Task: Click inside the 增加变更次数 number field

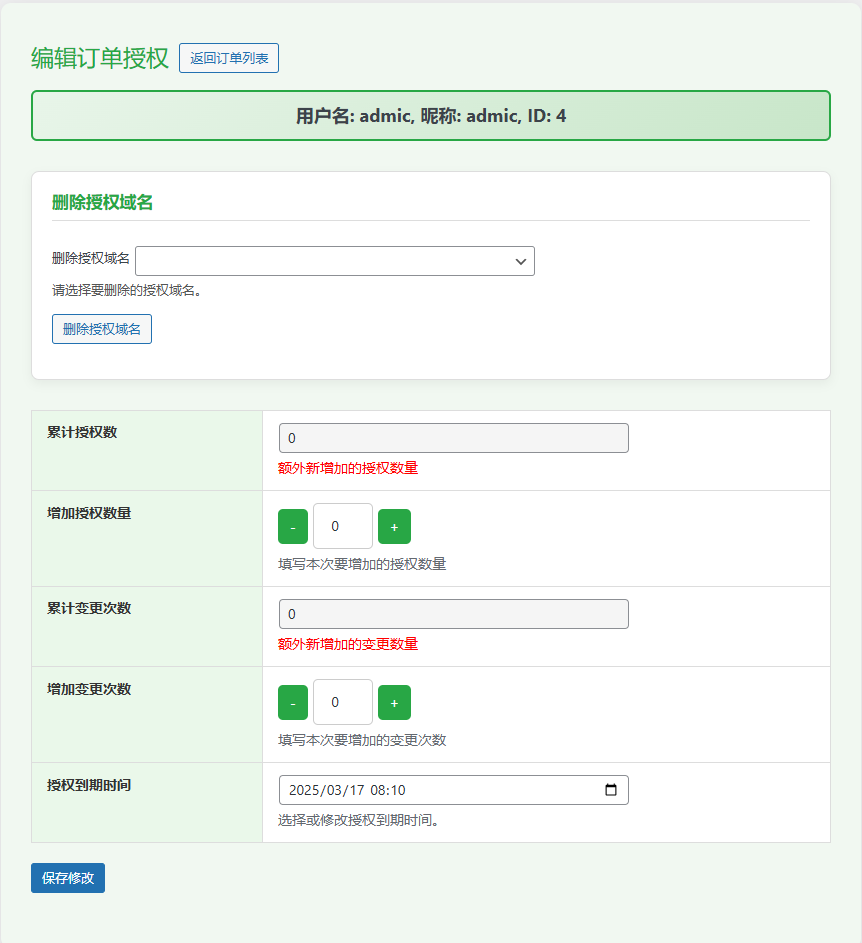Action: click(x=343, y=701)
